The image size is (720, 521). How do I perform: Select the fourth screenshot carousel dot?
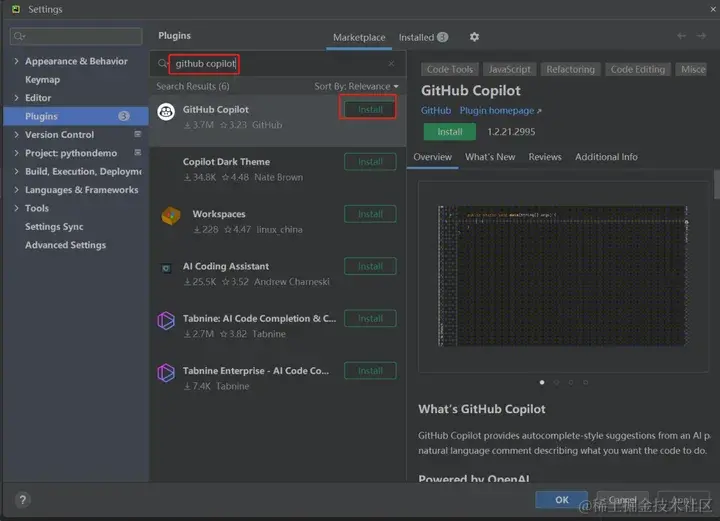point(585,382)
